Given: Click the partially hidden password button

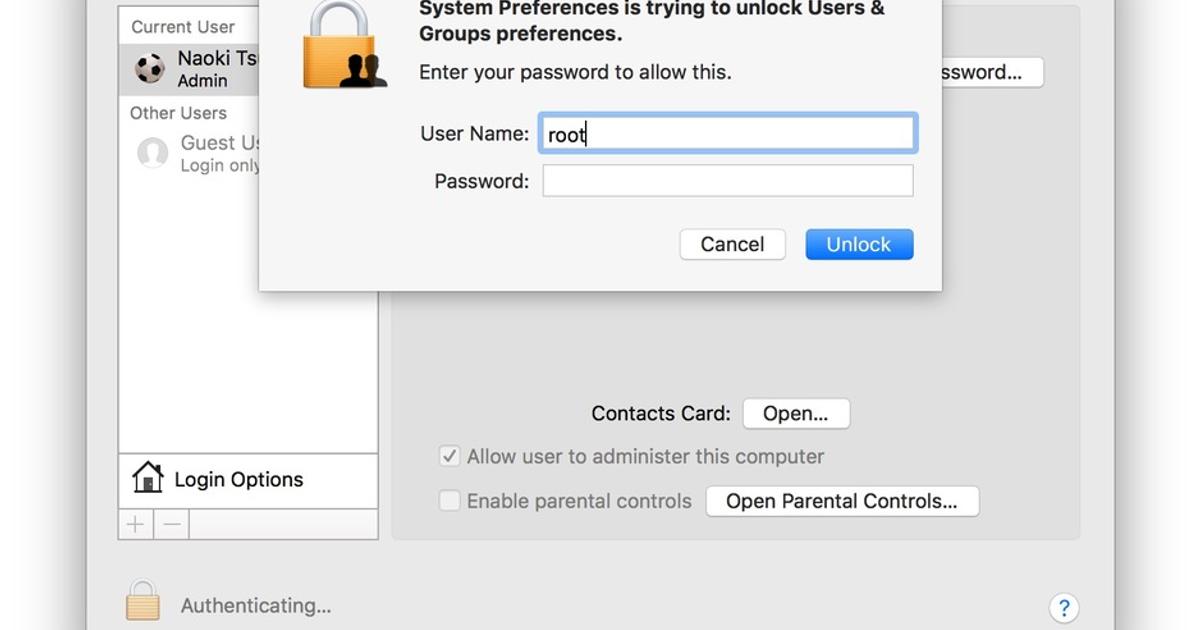Looking at the screenshot, I should 992,72.
